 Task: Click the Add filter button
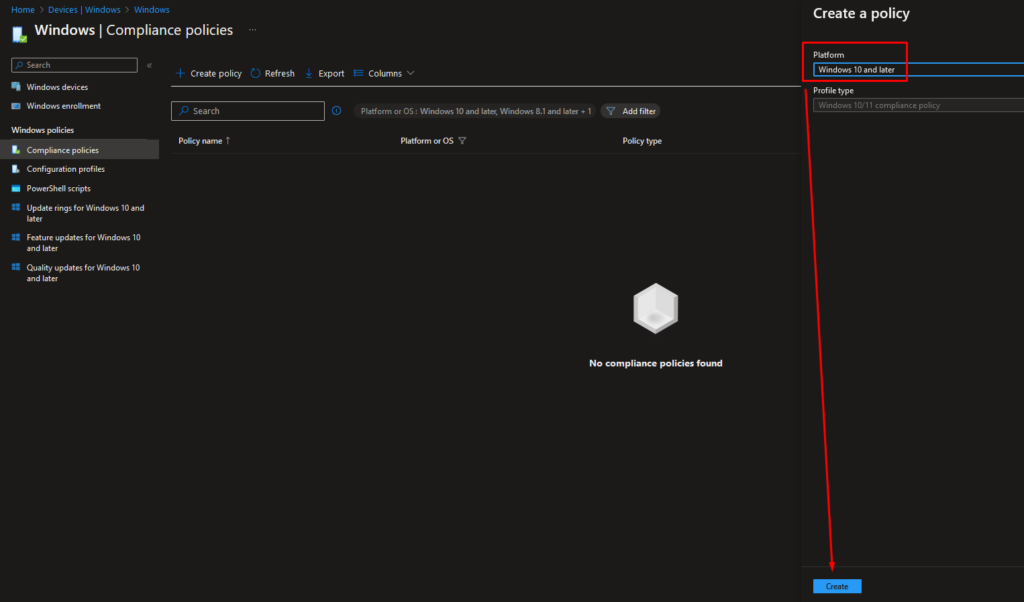(x=631, y=112)
